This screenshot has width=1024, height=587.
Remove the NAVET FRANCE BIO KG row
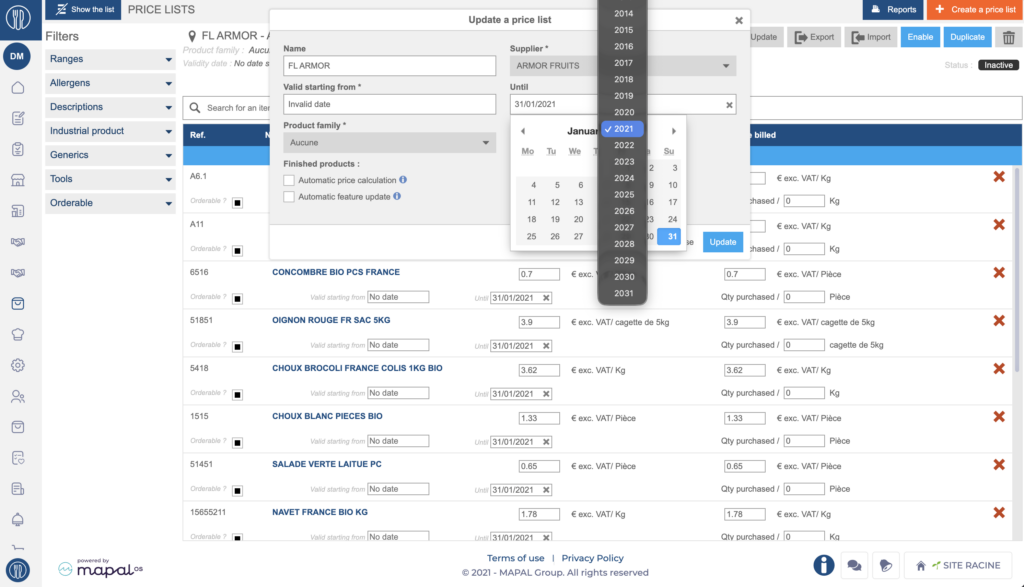(x=999, y=513)
